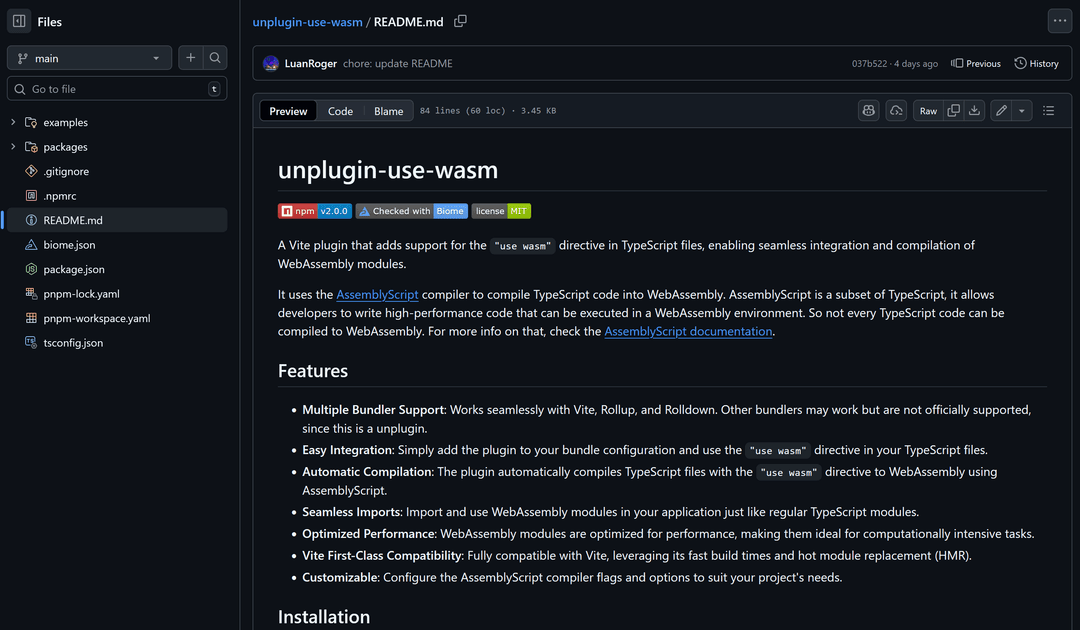This screenshot has height=630, width=1080.
Task: Edit README.md with the pencil icon
Action: 1002,110
